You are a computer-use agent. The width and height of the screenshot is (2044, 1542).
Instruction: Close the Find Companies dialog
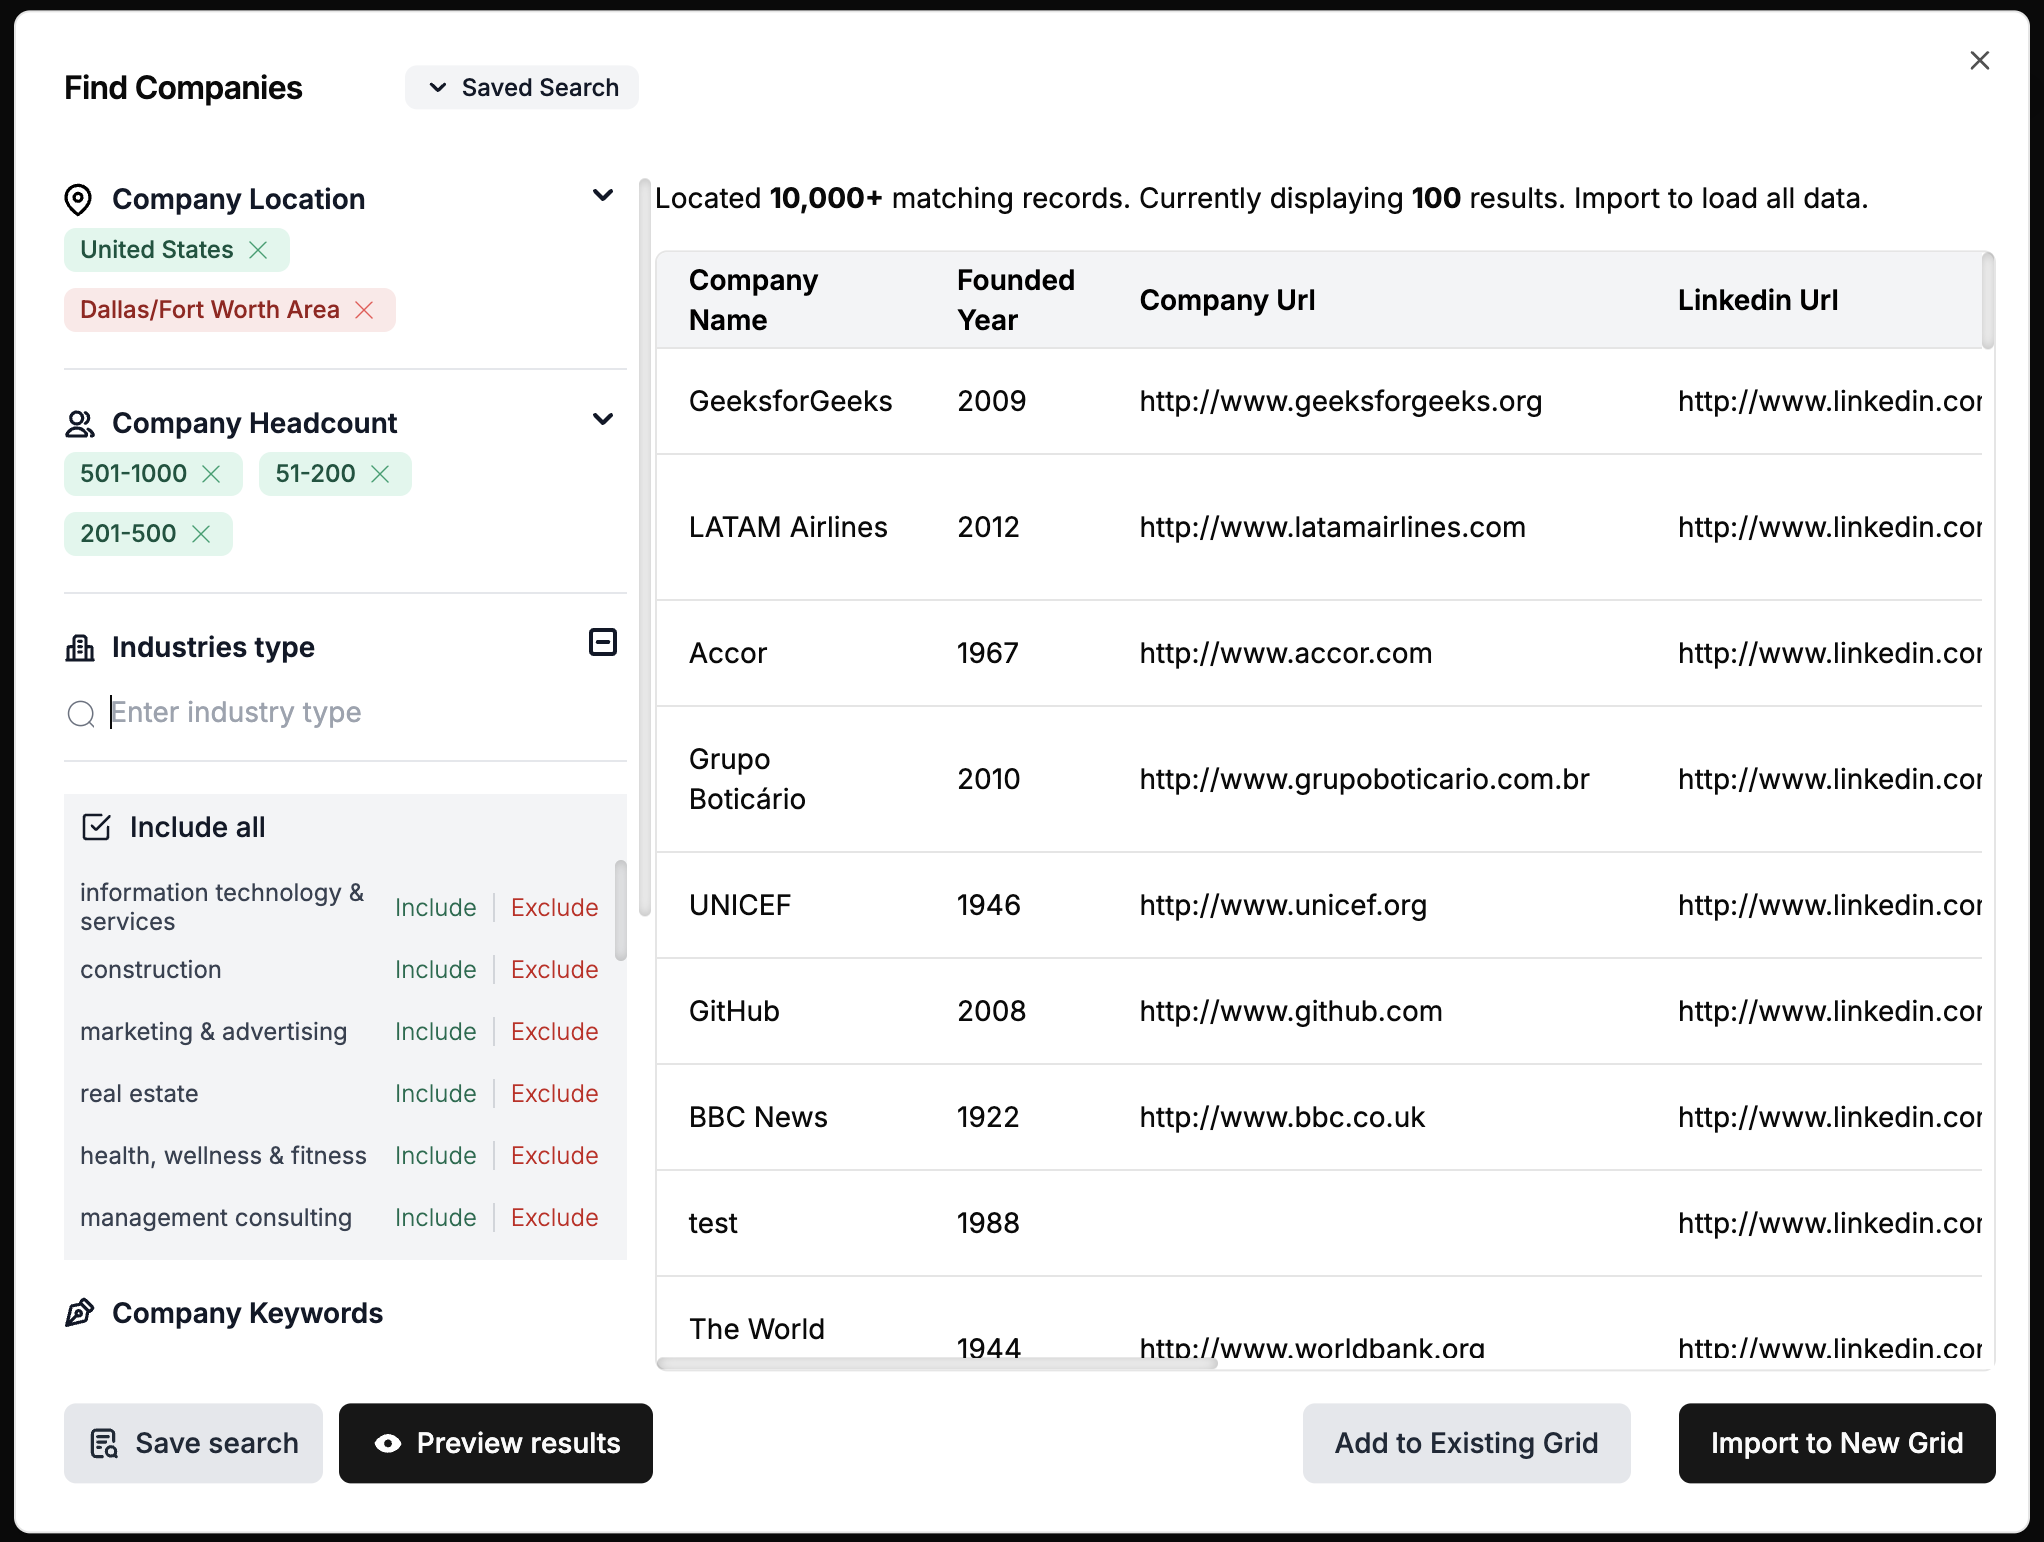point(1979,61)
